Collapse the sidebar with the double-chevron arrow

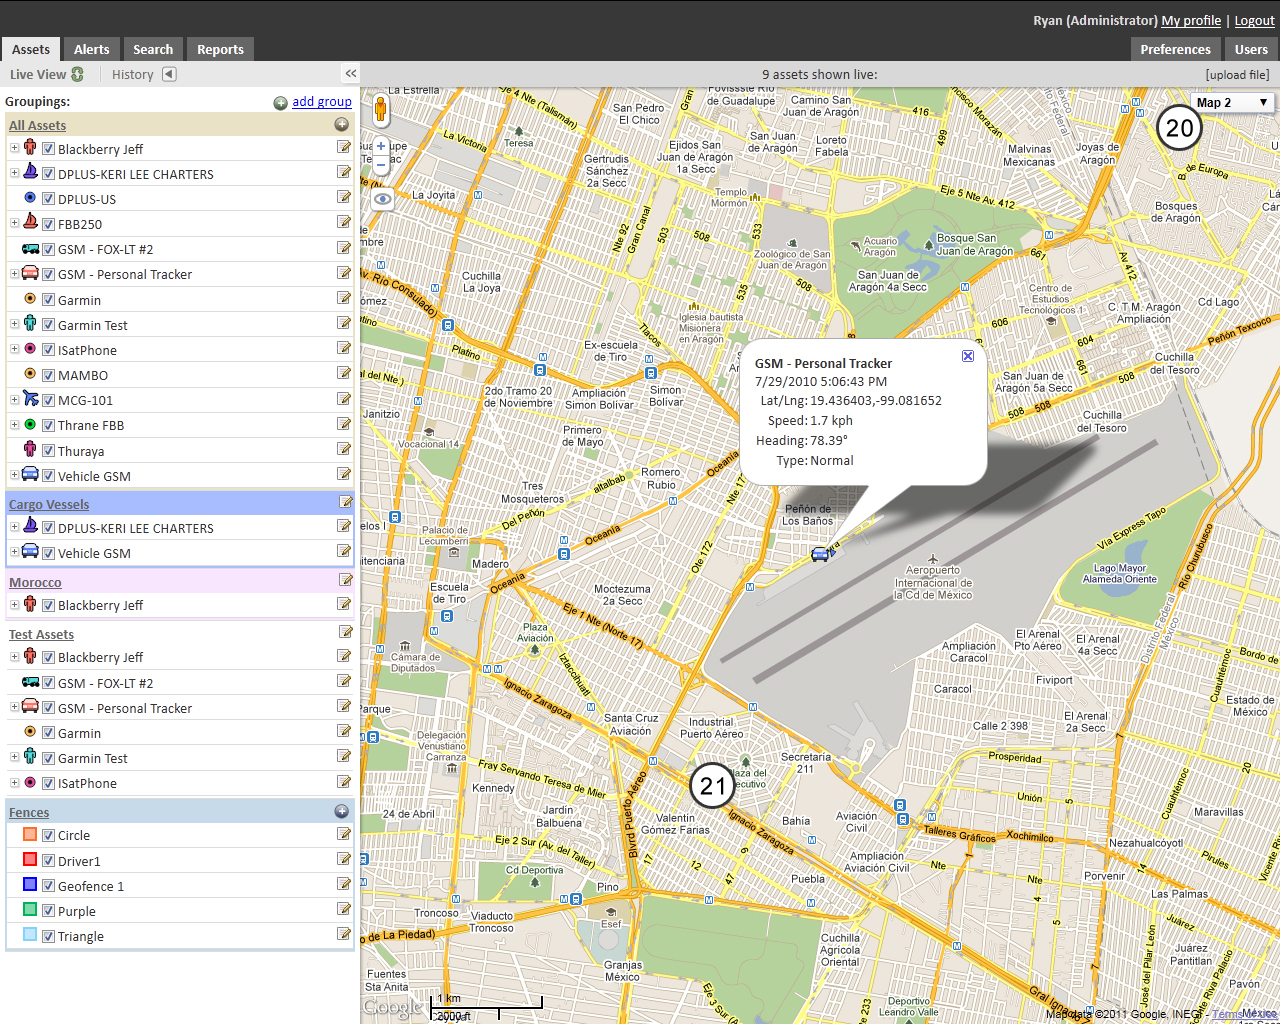tap(350, 73)
